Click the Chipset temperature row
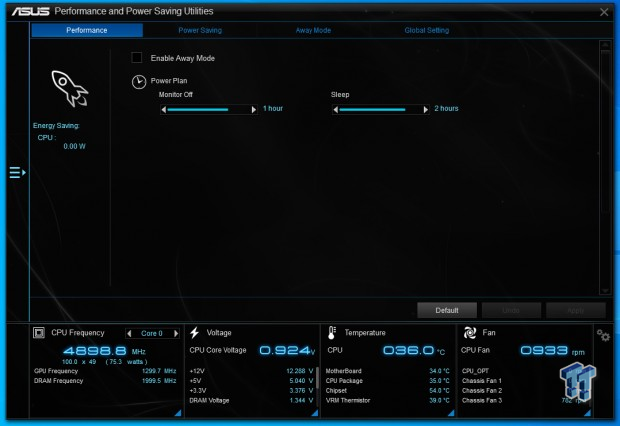The image size is (620, 426). pos(388,390)
